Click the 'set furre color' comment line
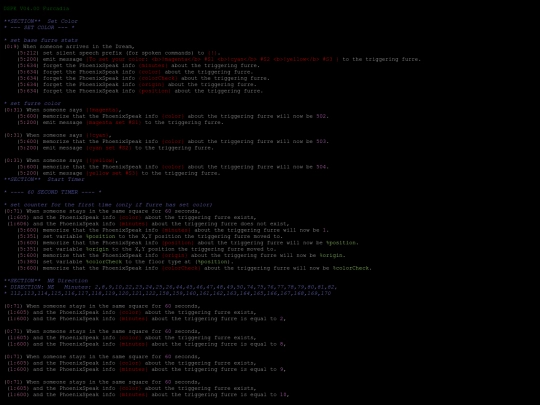 (x=32, y=103)
